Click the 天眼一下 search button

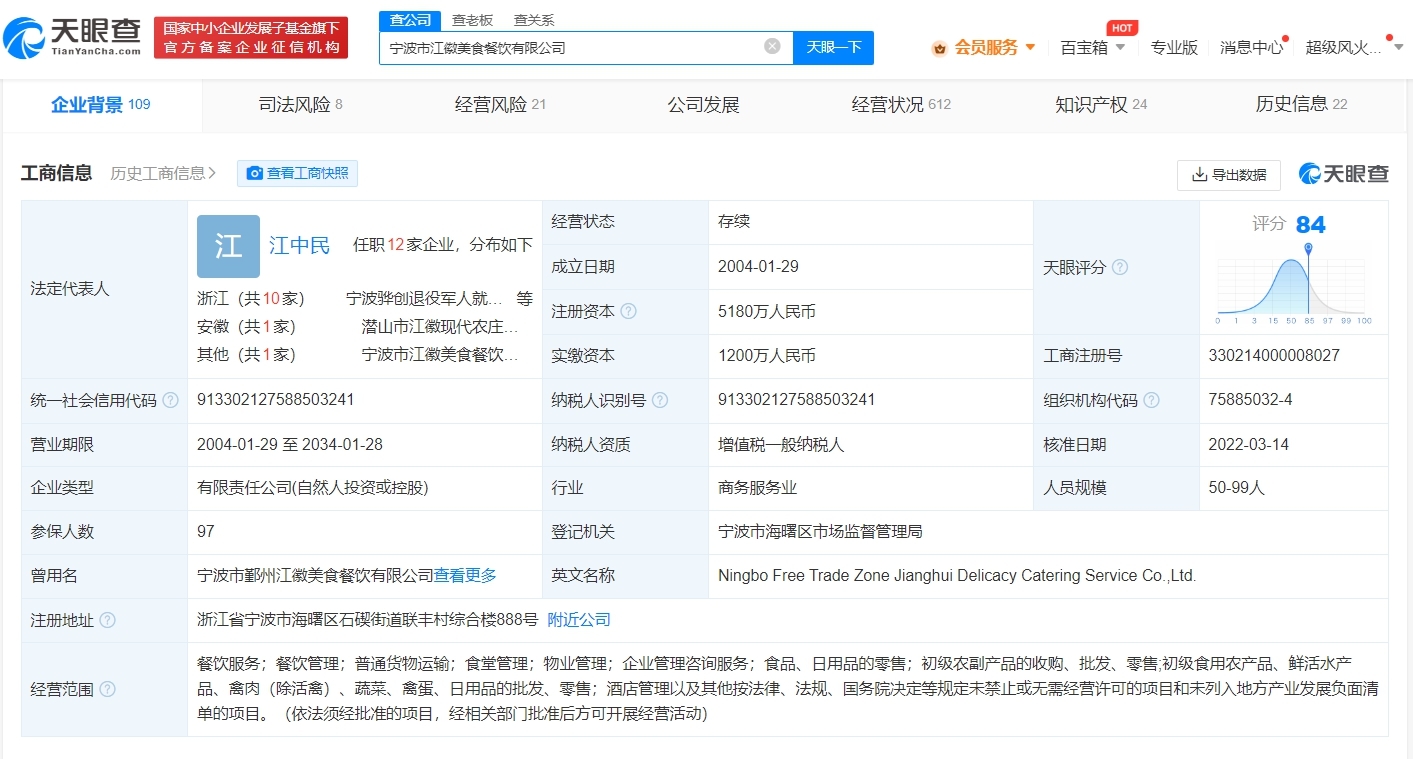[833, 47]
